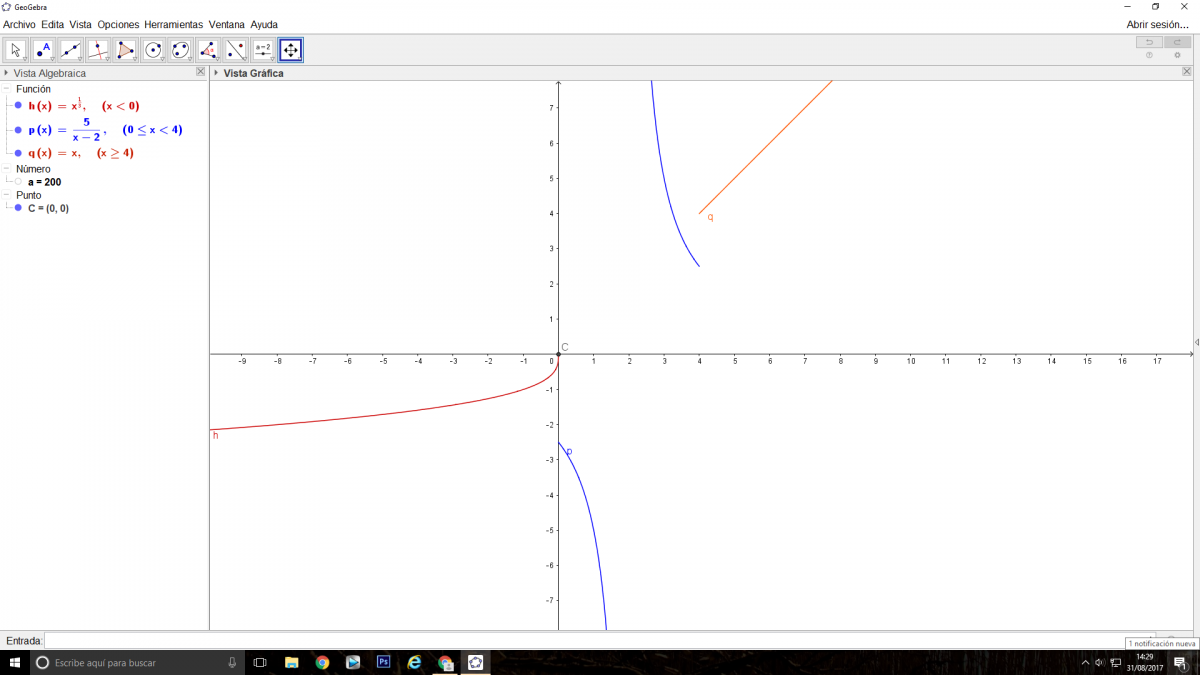This screenshot has height=675, width=1200.
Task: Collapse the Función tree group
Action: (x=7, y=89)
